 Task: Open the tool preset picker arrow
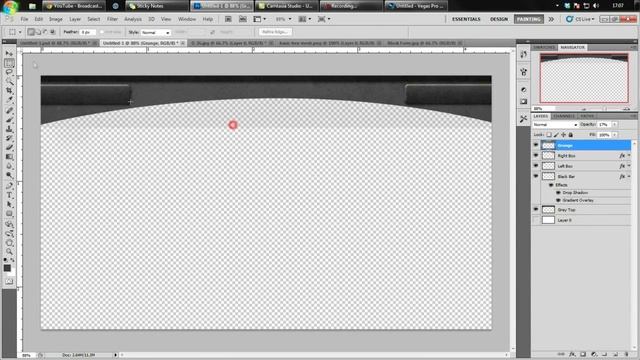pyautogui.click(x=20, y=32)
